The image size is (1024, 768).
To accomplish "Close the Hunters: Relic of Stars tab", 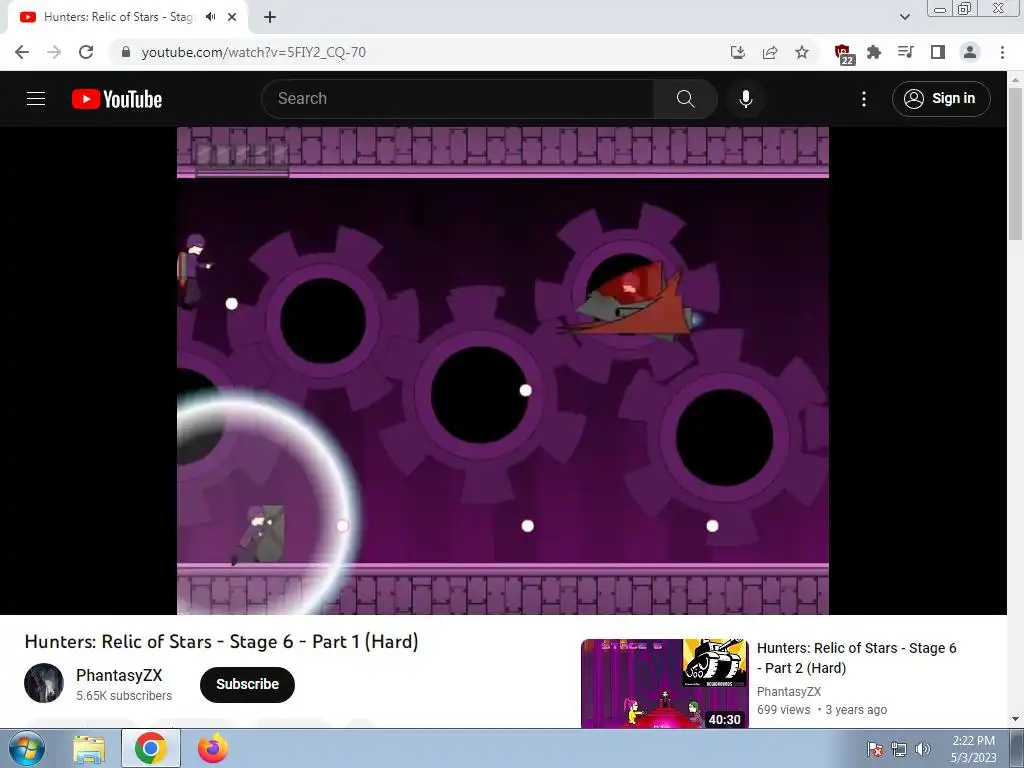I will (232, 17).
